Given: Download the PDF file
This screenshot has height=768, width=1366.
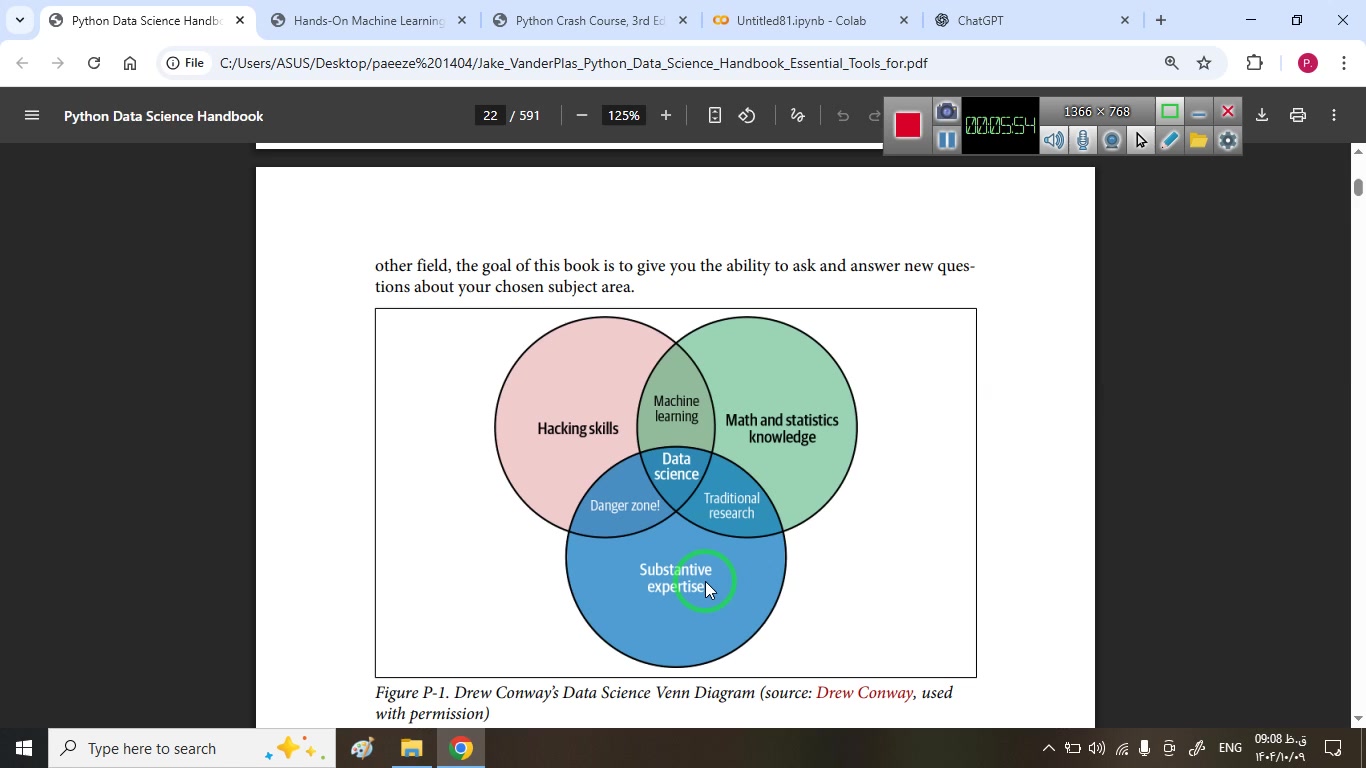Looking at the screenshot, I should [x=1262, y=116].
